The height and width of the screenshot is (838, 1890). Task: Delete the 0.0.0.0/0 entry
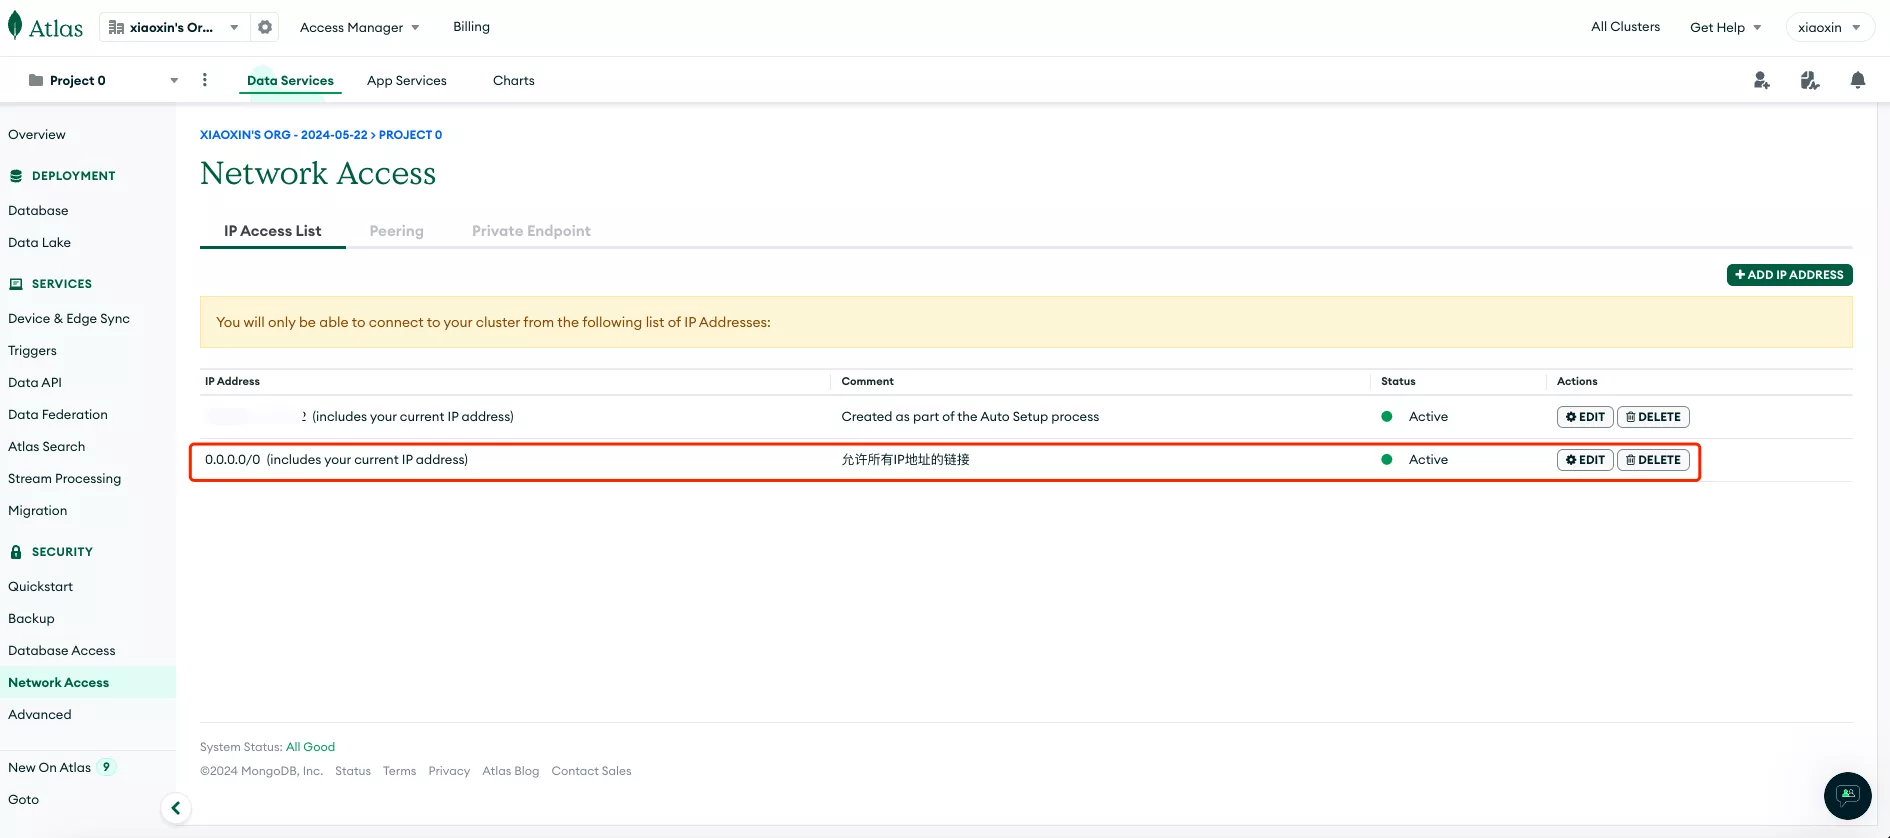[x=1653, y=460]
